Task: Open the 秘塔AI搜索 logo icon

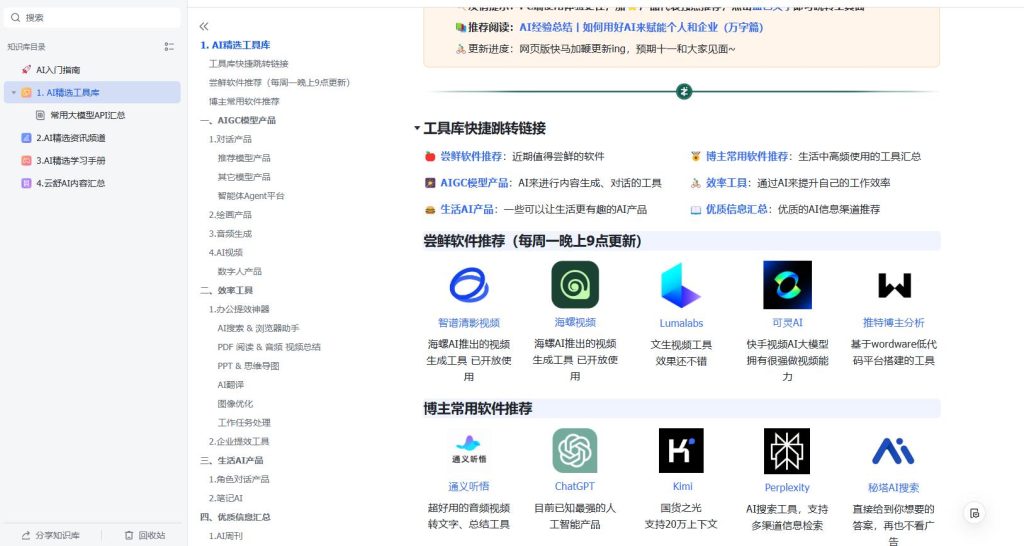Action: point(893,451)
